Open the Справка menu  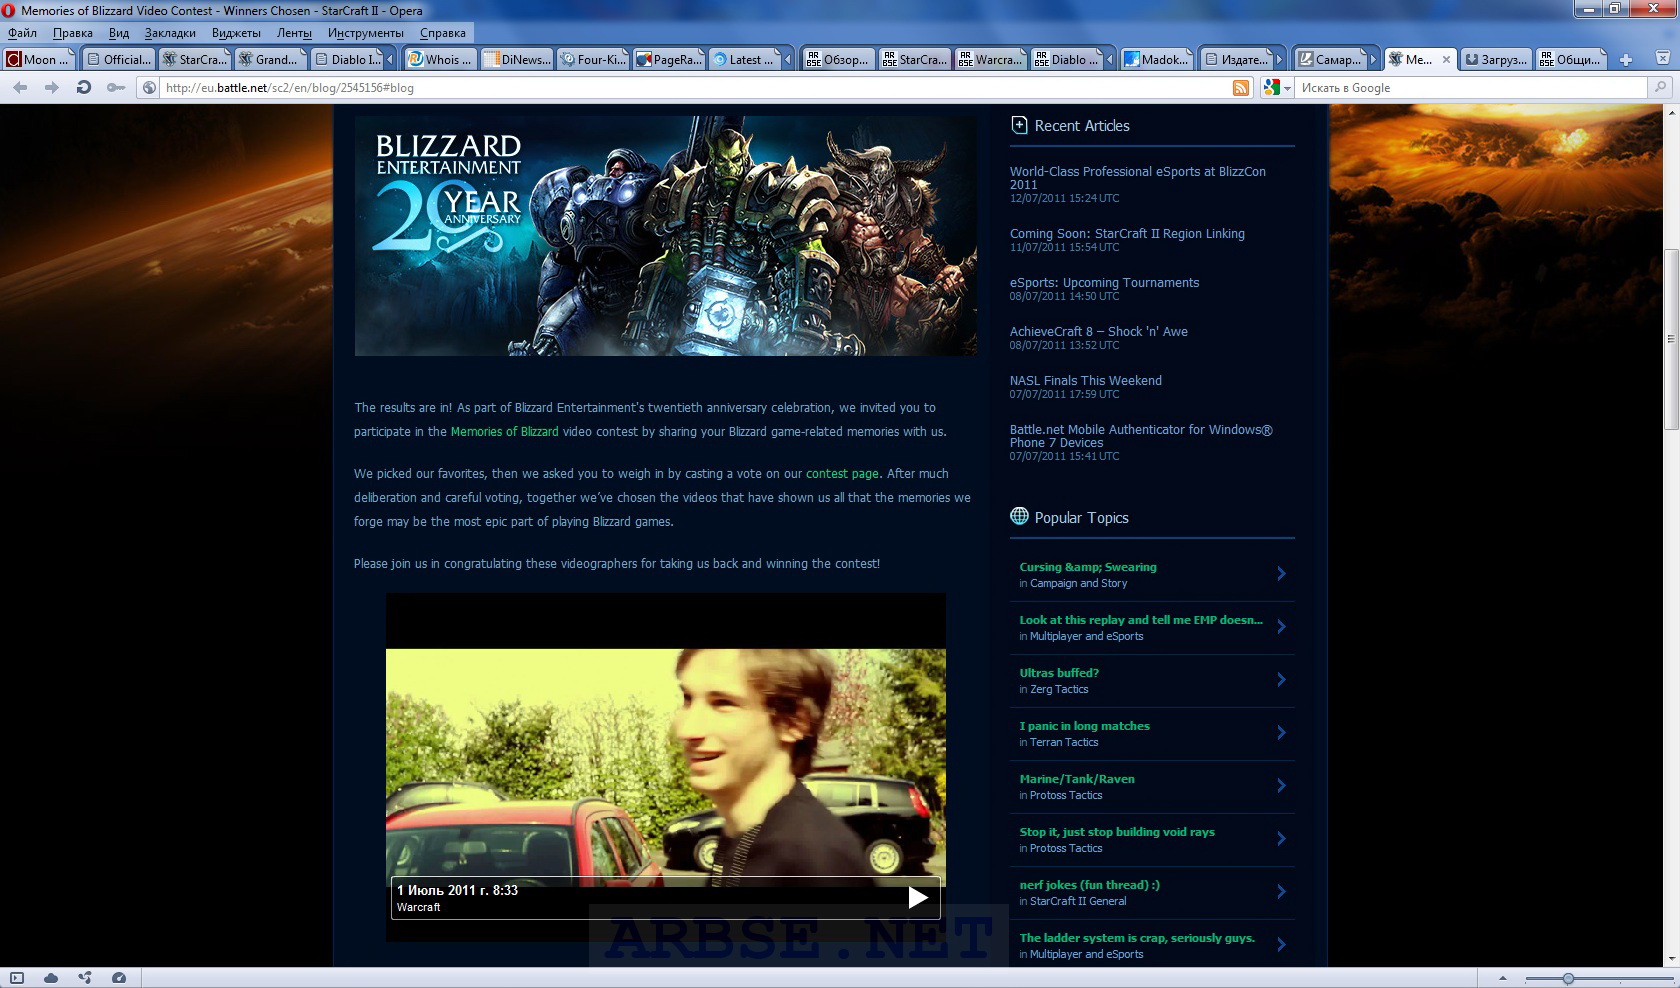pos(443,33)
